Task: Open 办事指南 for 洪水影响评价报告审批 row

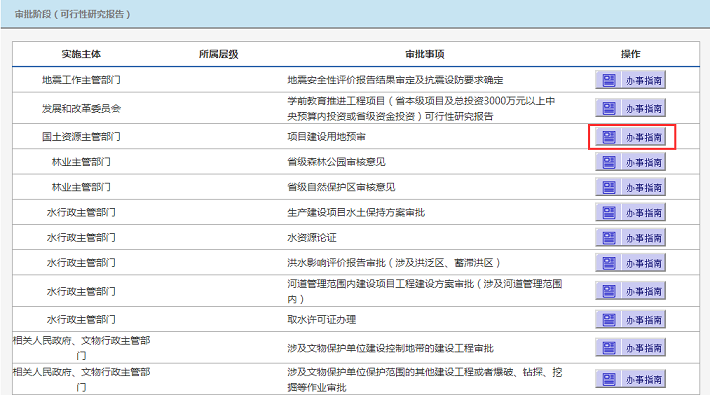Action: tap(630, 263)
